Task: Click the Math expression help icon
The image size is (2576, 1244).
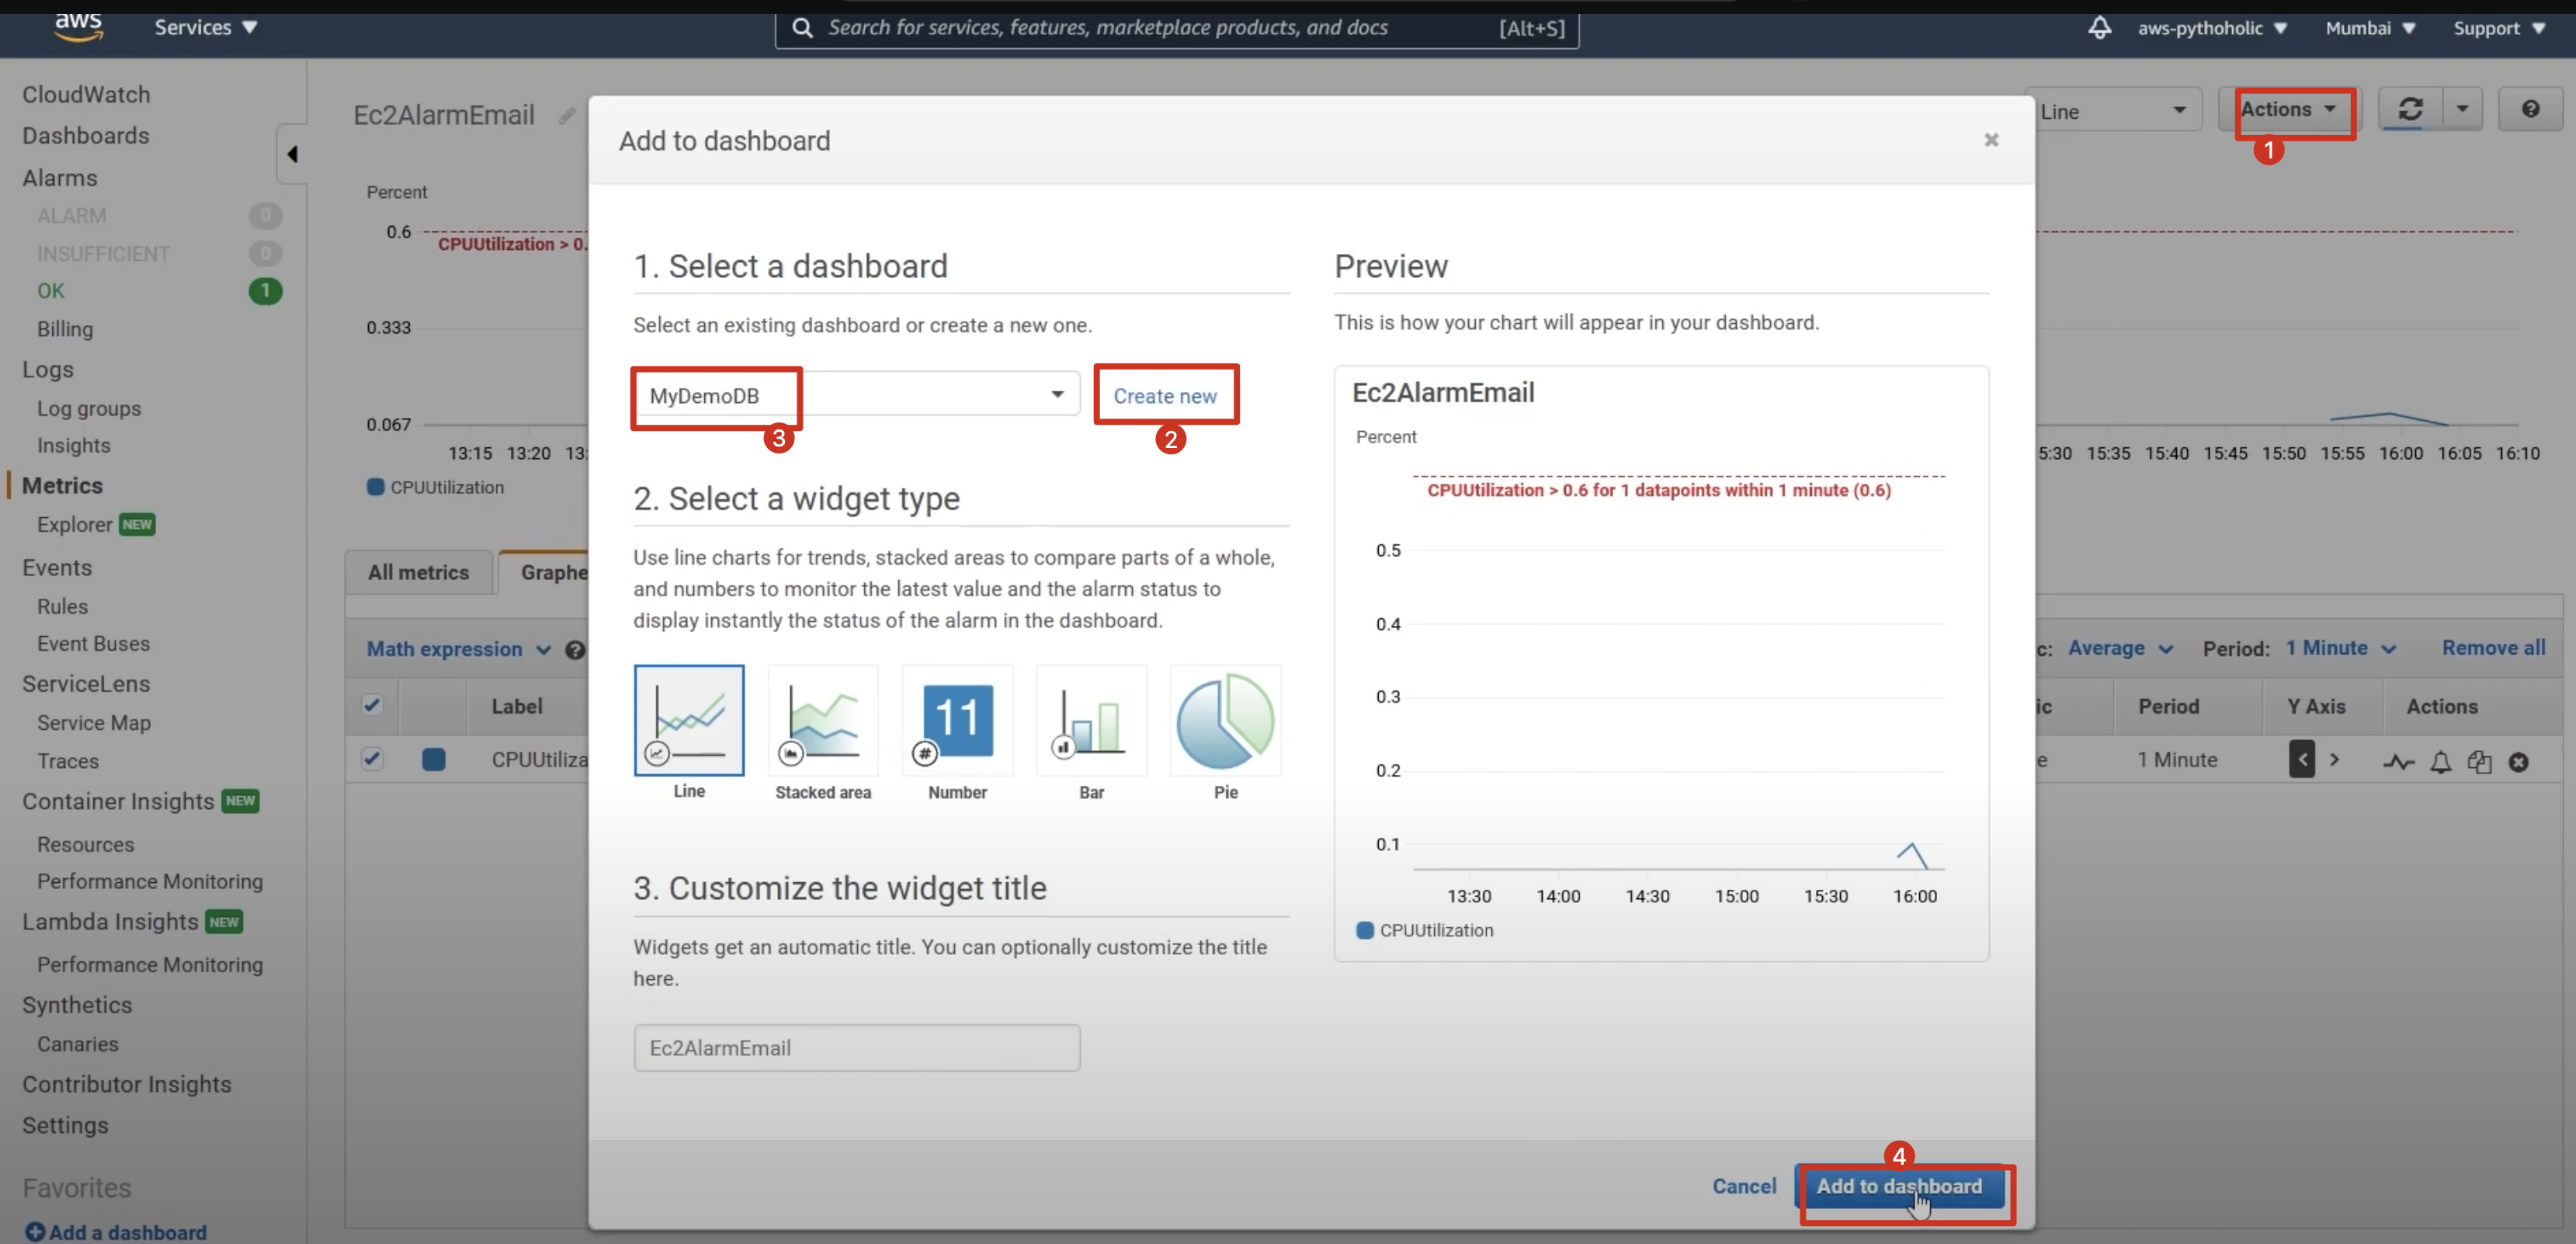Action: tap(574, 650)
